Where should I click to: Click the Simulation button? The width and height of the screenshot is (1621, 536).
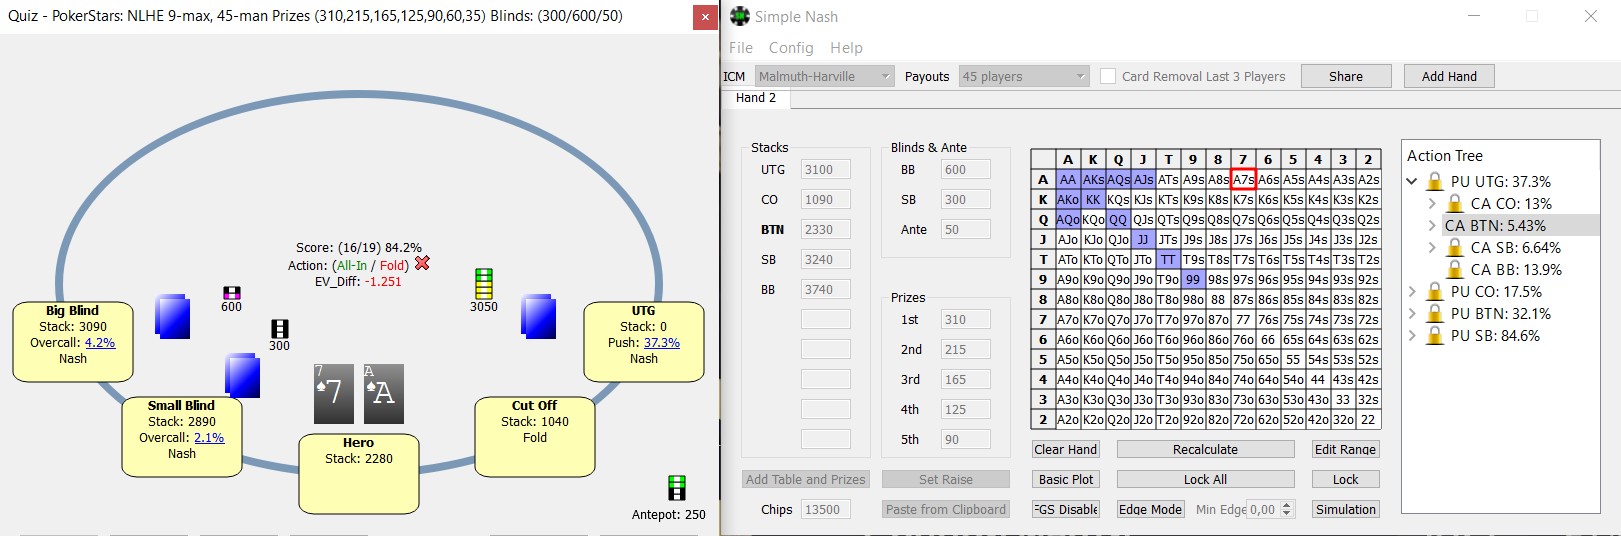1345,509
